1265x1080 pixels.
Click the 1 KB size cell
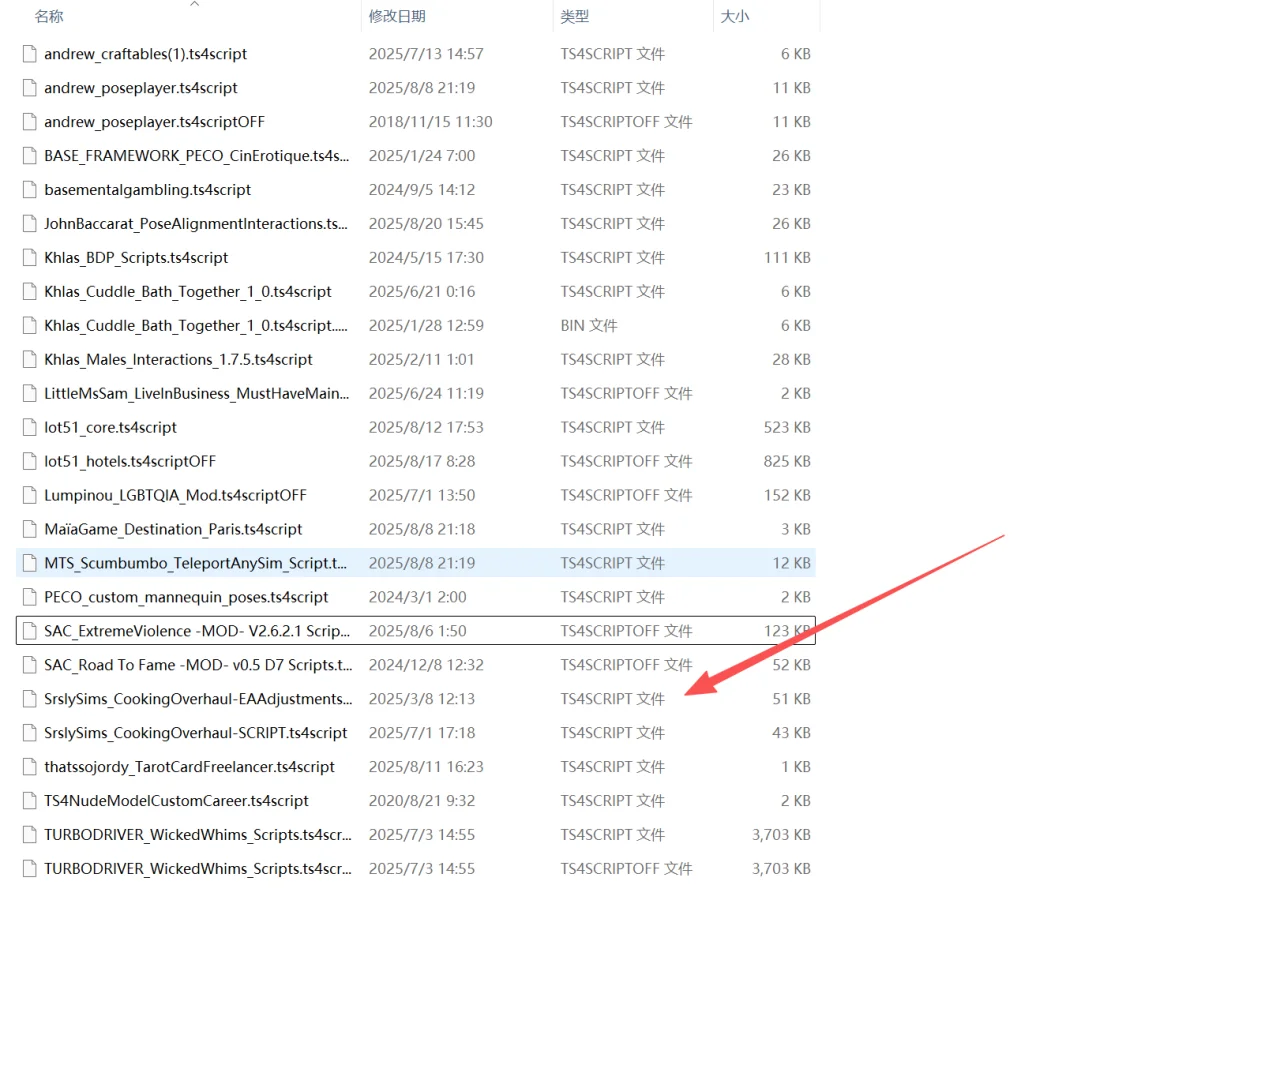click(796, 768)
